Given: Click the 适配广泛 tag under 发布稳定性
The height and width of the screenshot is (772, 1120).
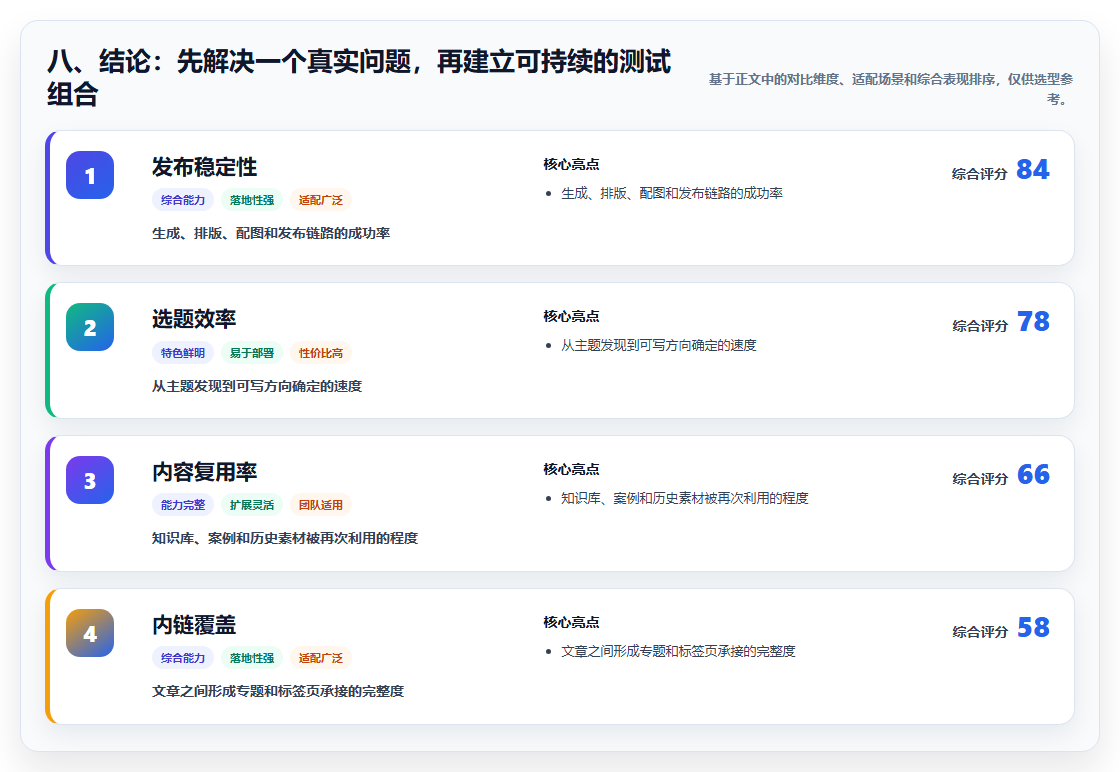Looking at the screenshot, I should [x=321, y=200].
